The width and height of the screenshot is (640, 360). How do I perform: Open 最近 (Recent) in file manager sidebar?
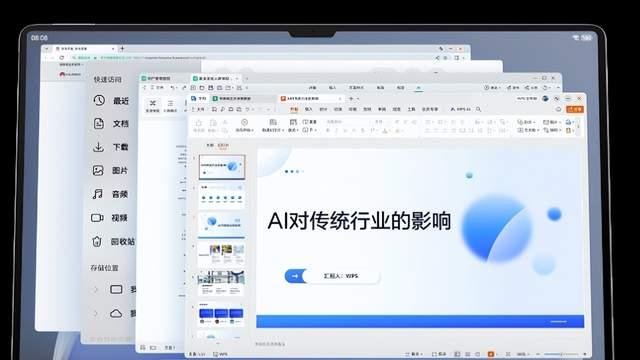pos(111,100)
